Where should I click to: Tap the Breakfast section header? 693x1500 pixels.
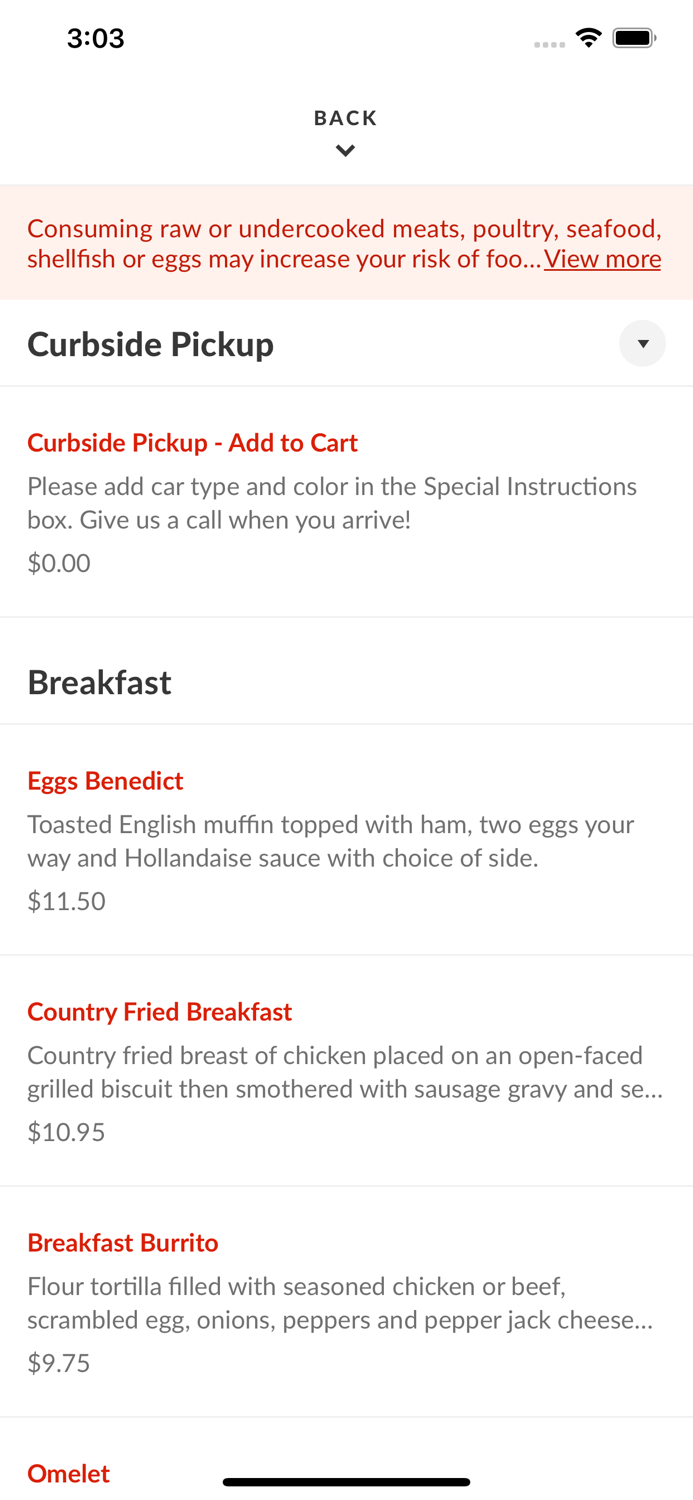[99, 683]
